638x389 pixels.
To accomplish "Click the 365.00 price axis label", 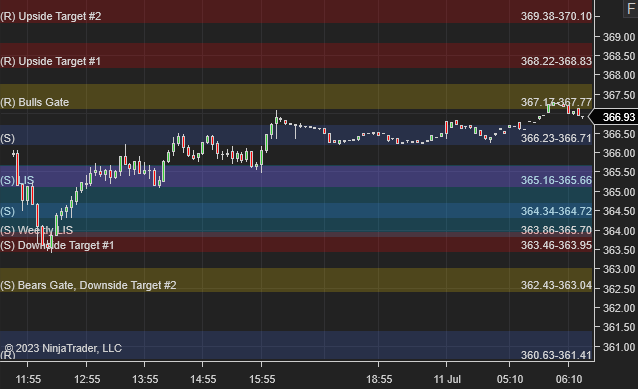I will point(618,192).
